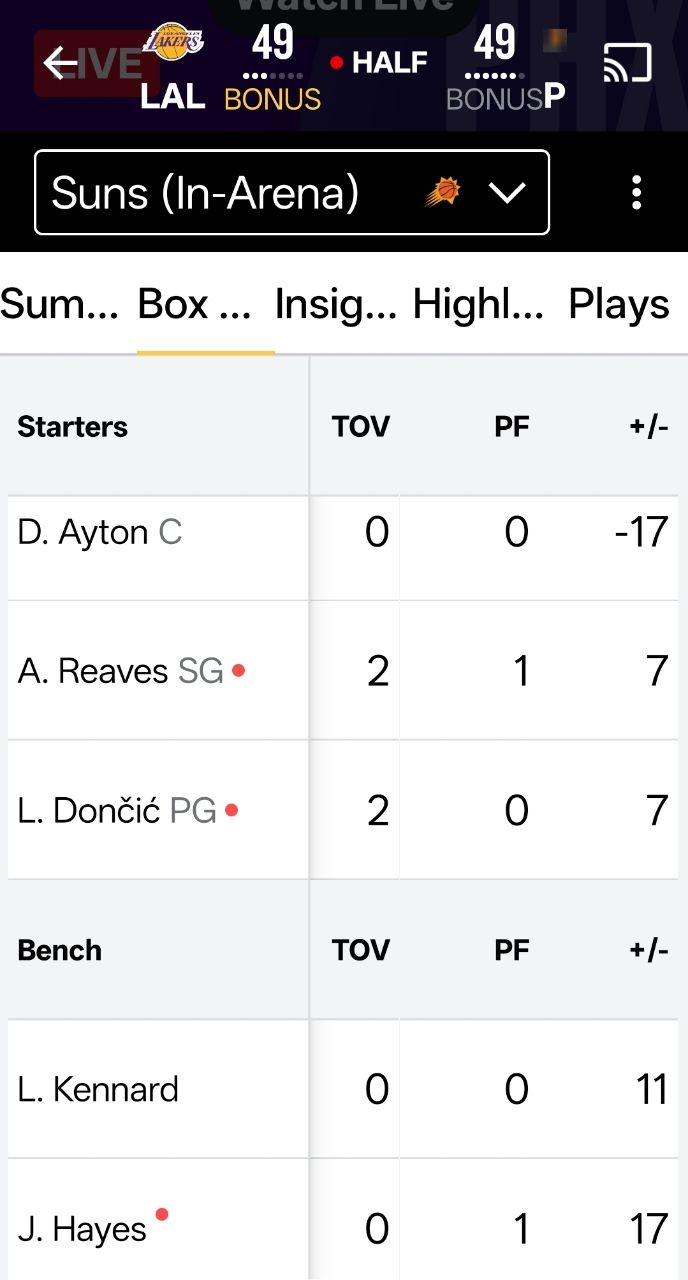688x1280 pixels.
Task: Tap the Bench PF column header
Action: point(511,950)
